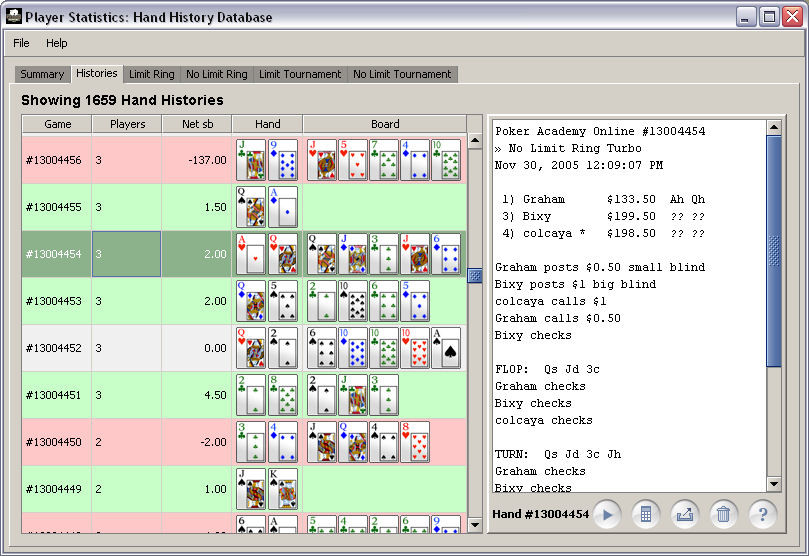This screenshot has width=809, height=556.
Task: Click the Hand column header
Action: pyautogui.click(x=268, y=124)
